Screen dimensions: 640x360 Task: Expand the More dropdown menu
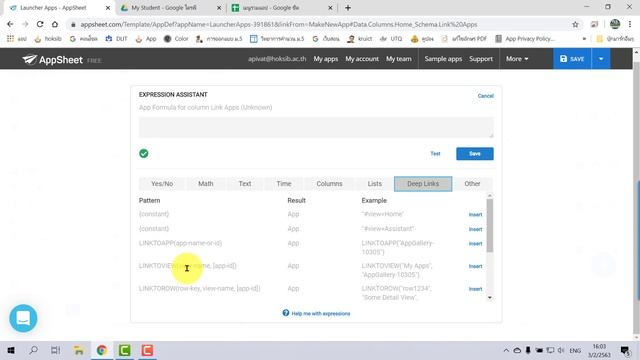click(517, 59)
